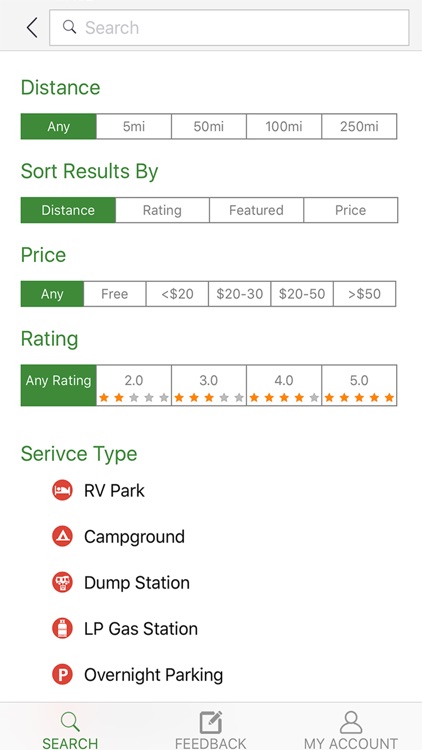Click into the Search input field
This screenshot has width=422, height=750.
click(x=229, y=28)
